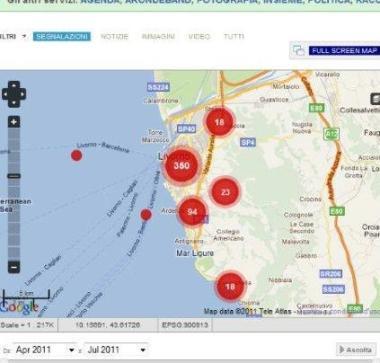Click the zoom slider handle
This screenshot has height=363, width=380.
click(x=14, y=176)
